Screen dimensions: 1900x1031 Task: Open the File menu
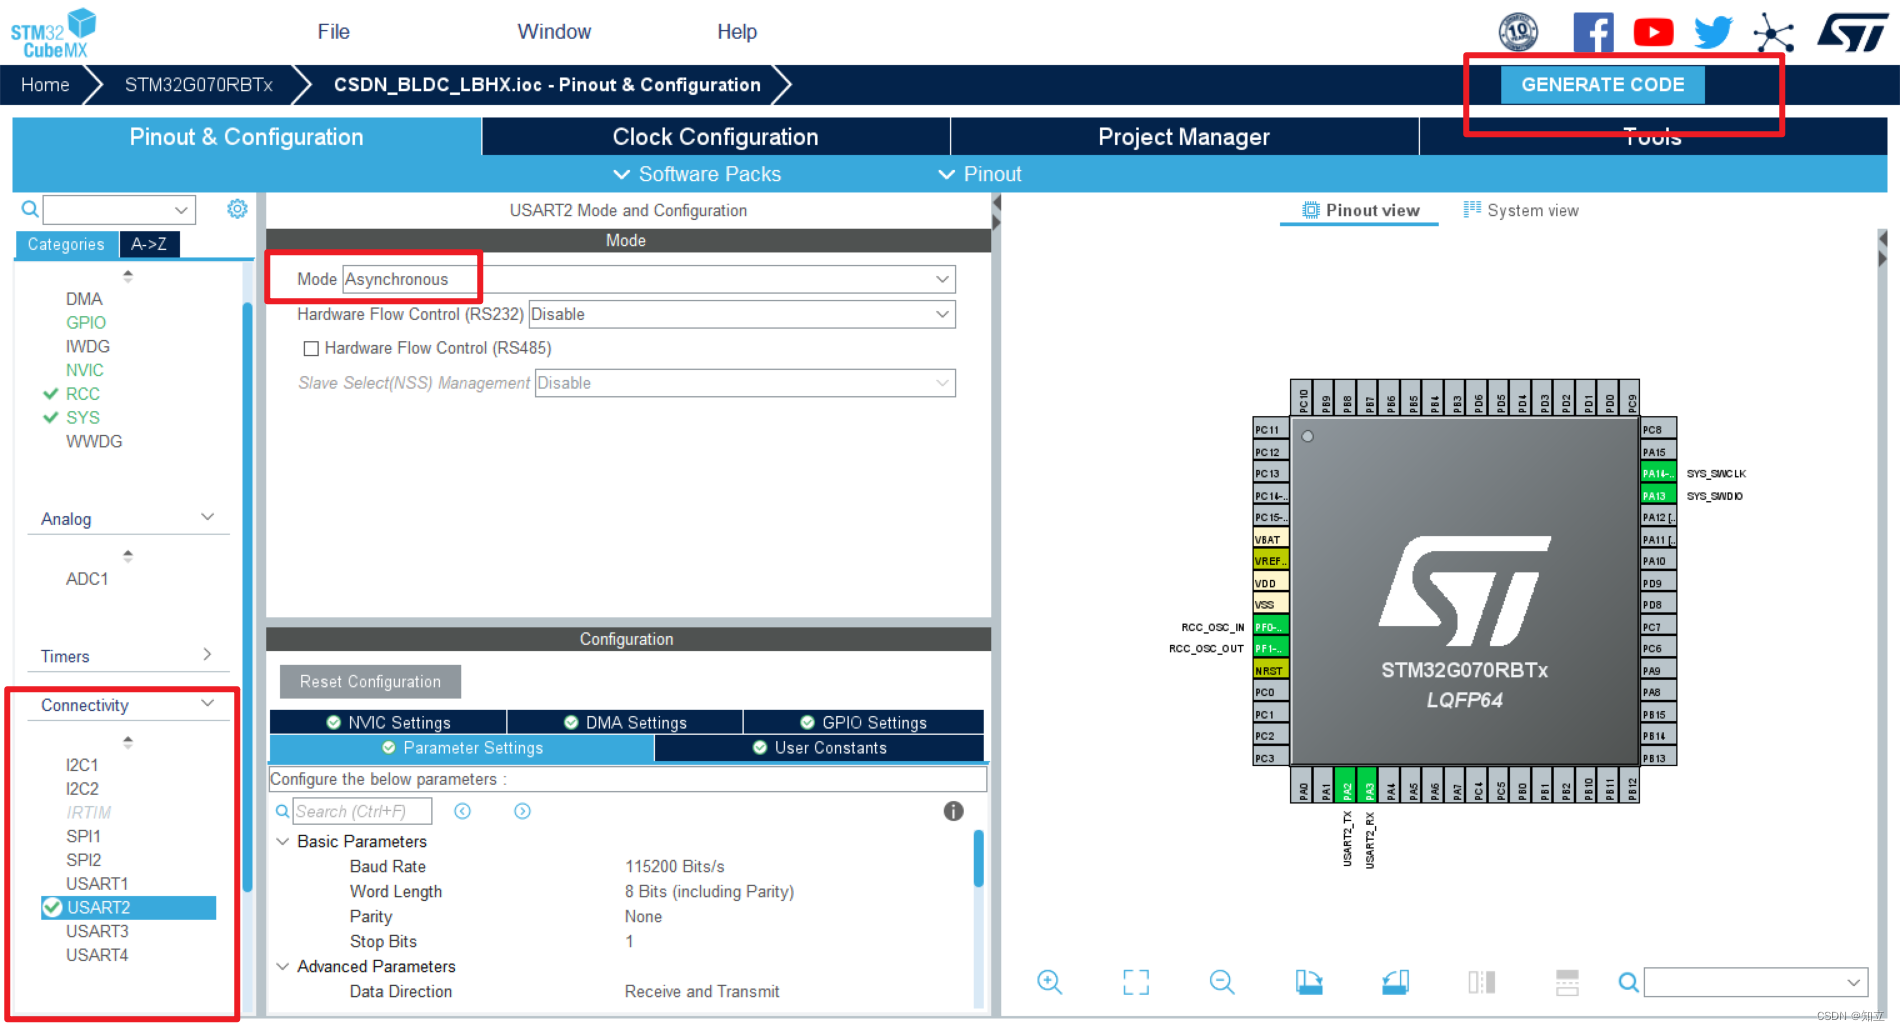point(333,32)
